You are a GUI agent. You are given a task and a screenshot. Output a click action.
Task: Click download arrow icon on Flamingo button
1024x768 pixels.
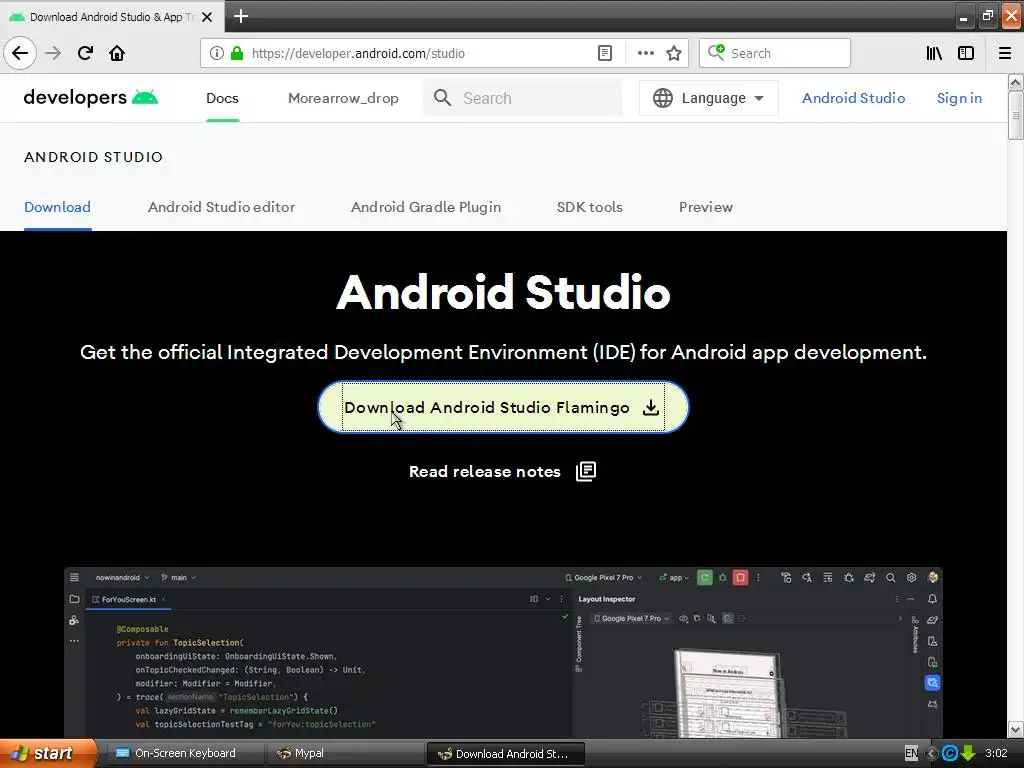coord(650,408)
